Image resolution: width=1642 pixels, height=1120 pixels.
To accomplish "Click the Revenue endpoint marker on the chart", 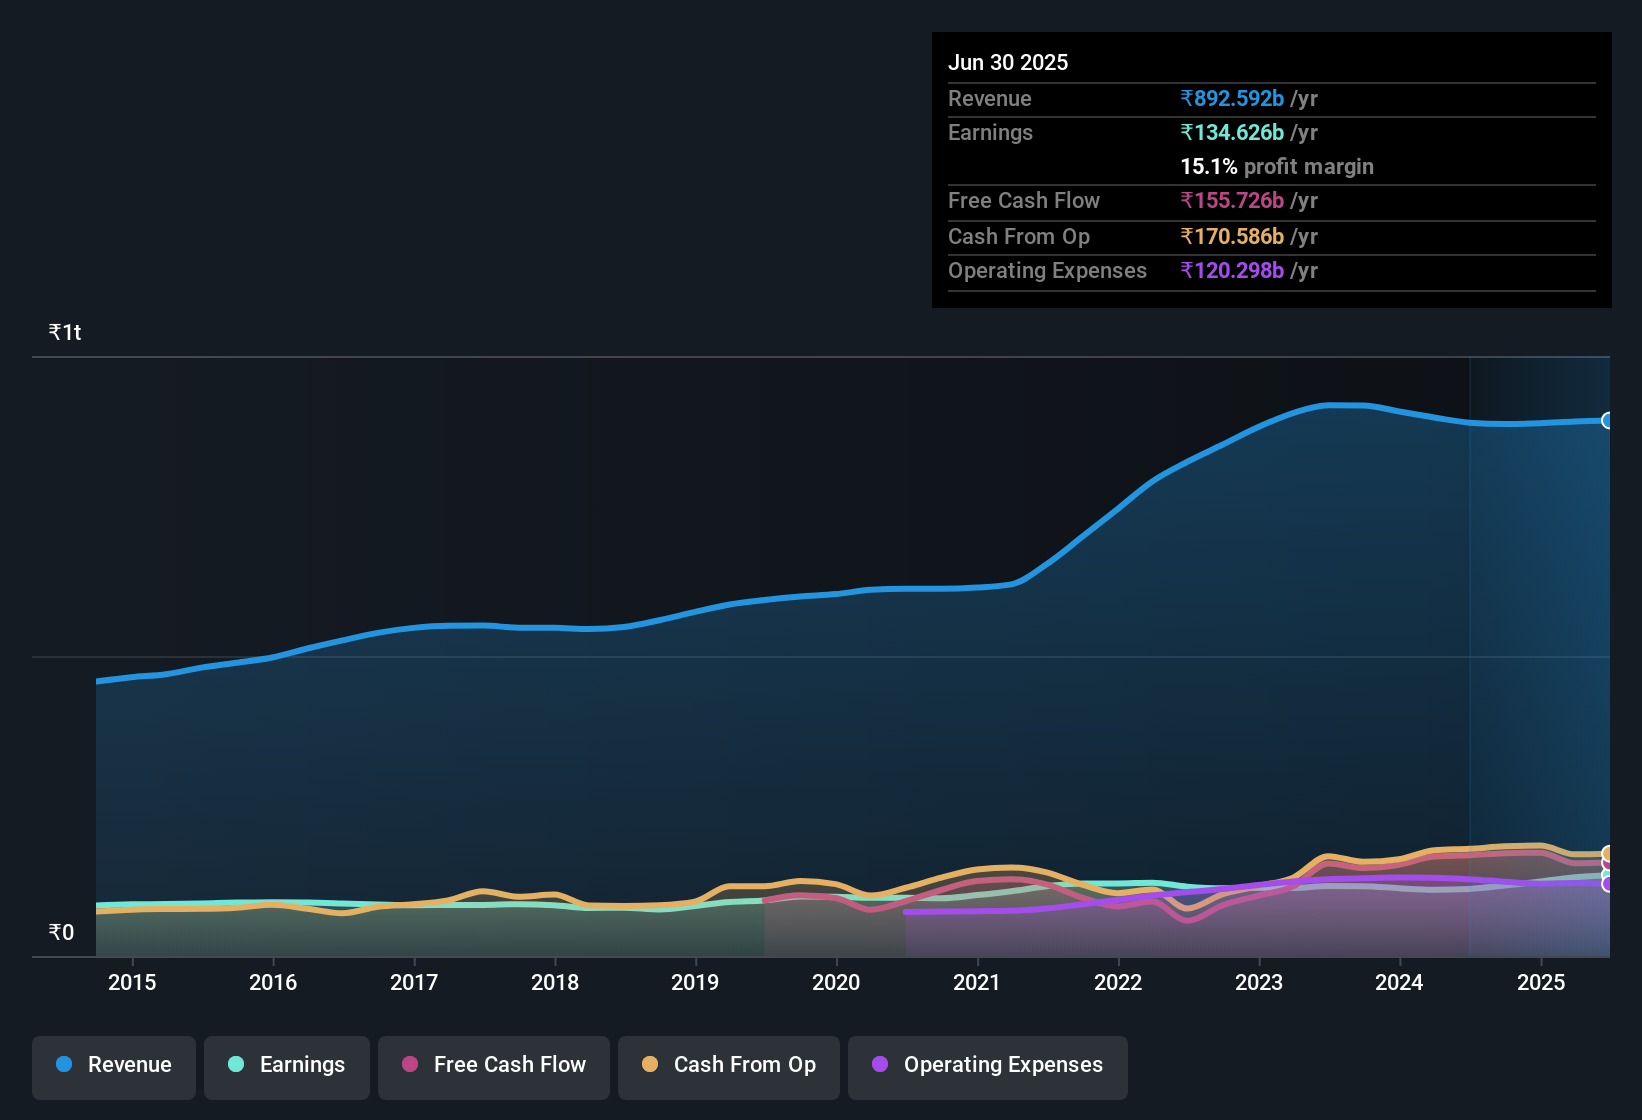I will coord(1608,422).
